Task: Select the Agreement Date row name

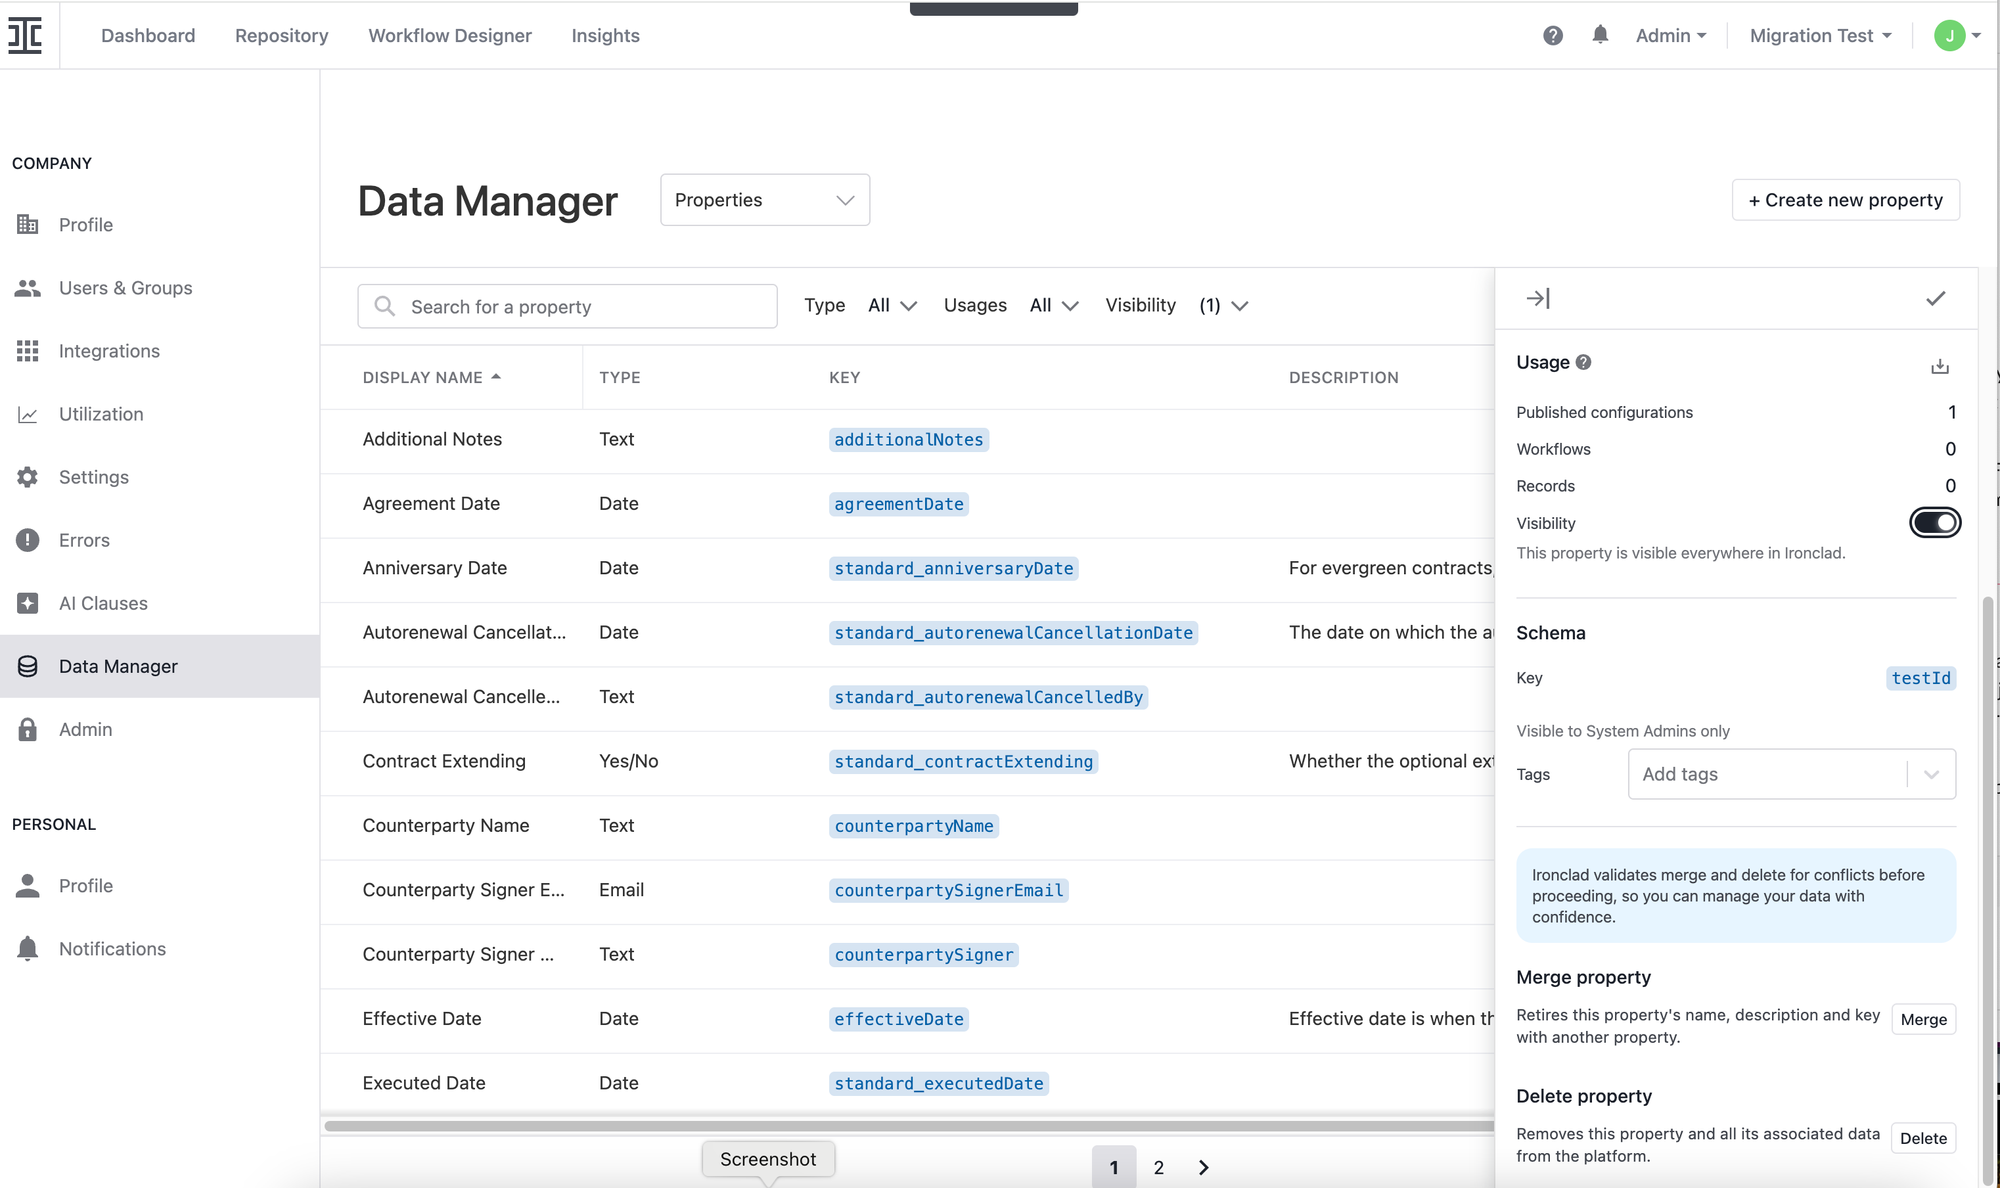Action: (431, 503)
